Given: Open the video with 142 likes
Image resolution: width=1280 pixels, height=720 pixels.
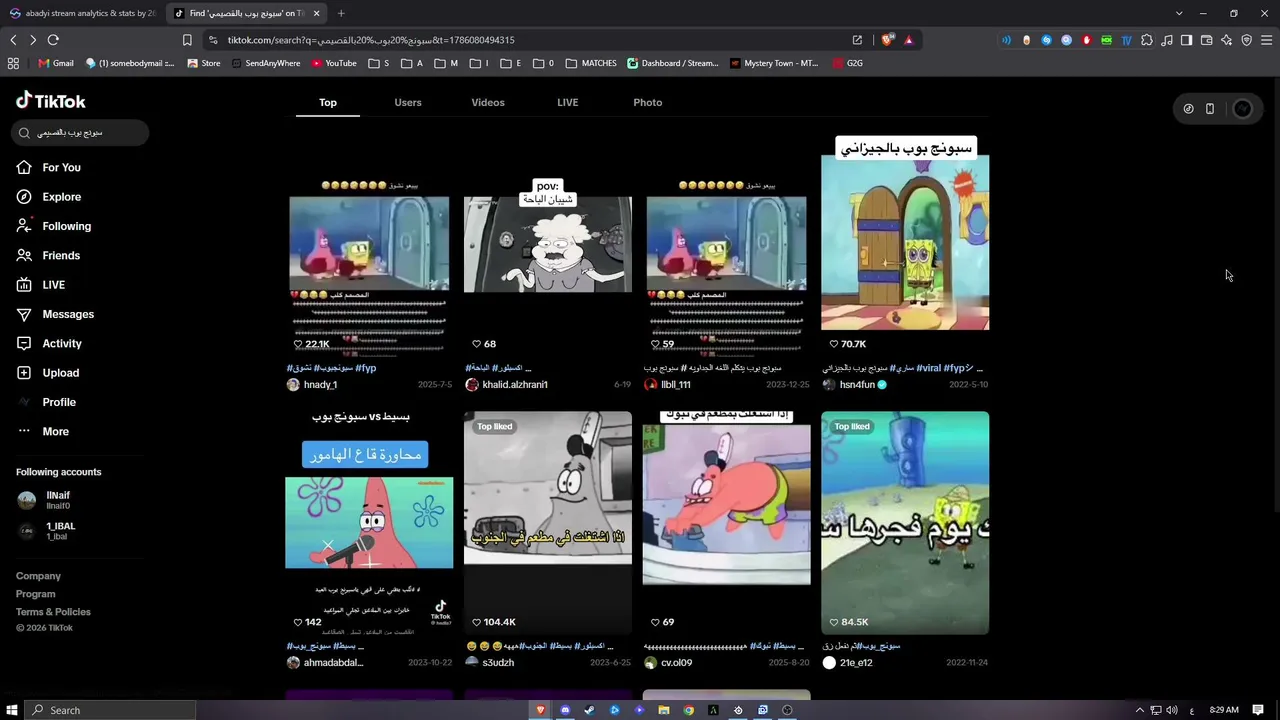Looking at the screenshot, I should [x=369, y=523].
